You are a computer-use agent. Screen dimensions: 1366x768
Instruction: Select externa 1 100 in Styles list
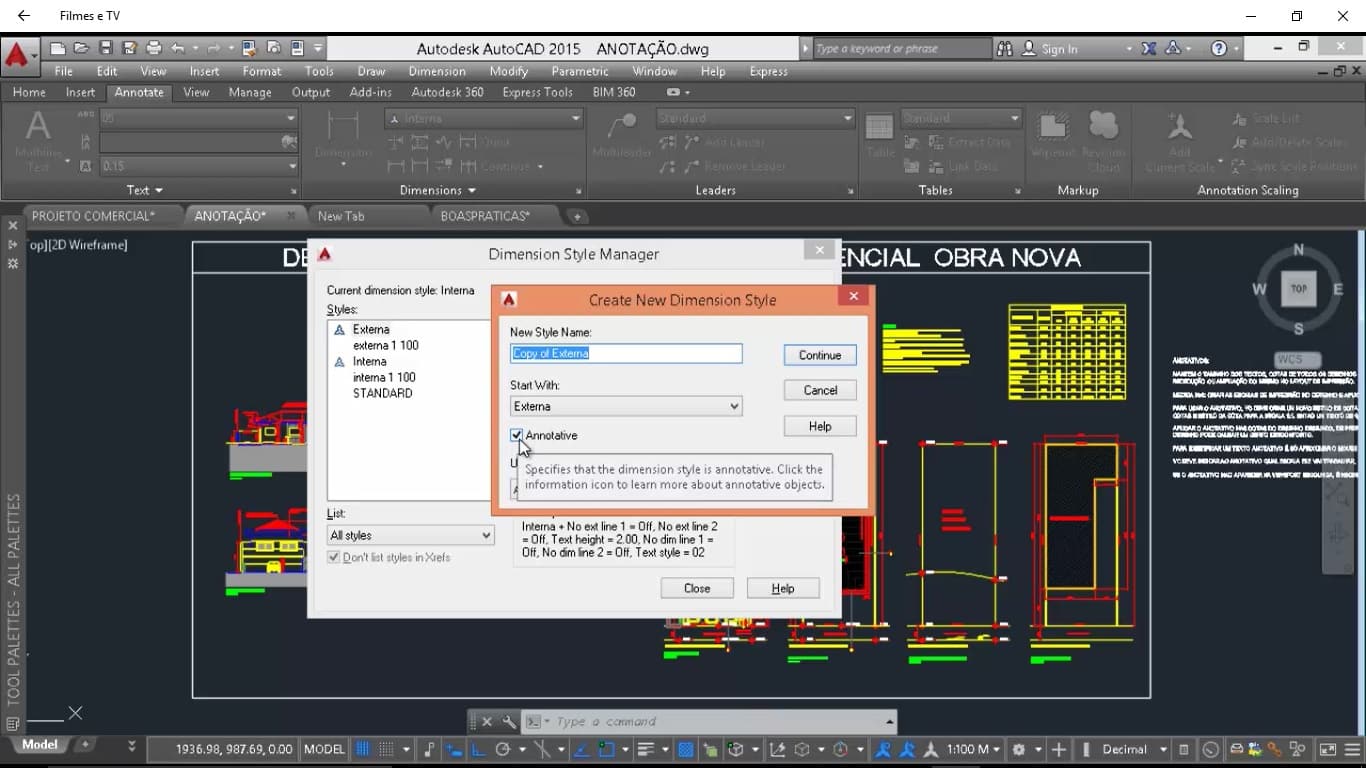(x=385, y=345)
